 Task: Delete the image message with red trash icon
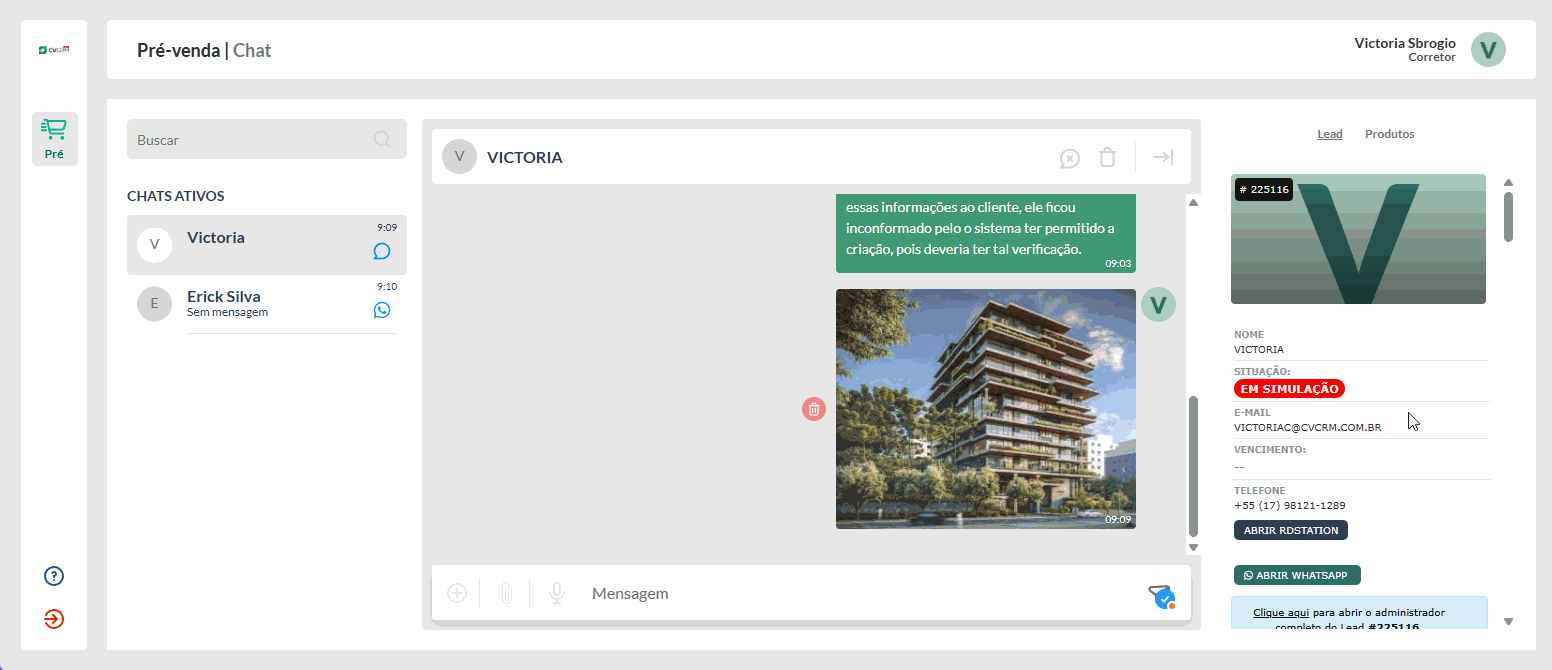click(814, 408)
